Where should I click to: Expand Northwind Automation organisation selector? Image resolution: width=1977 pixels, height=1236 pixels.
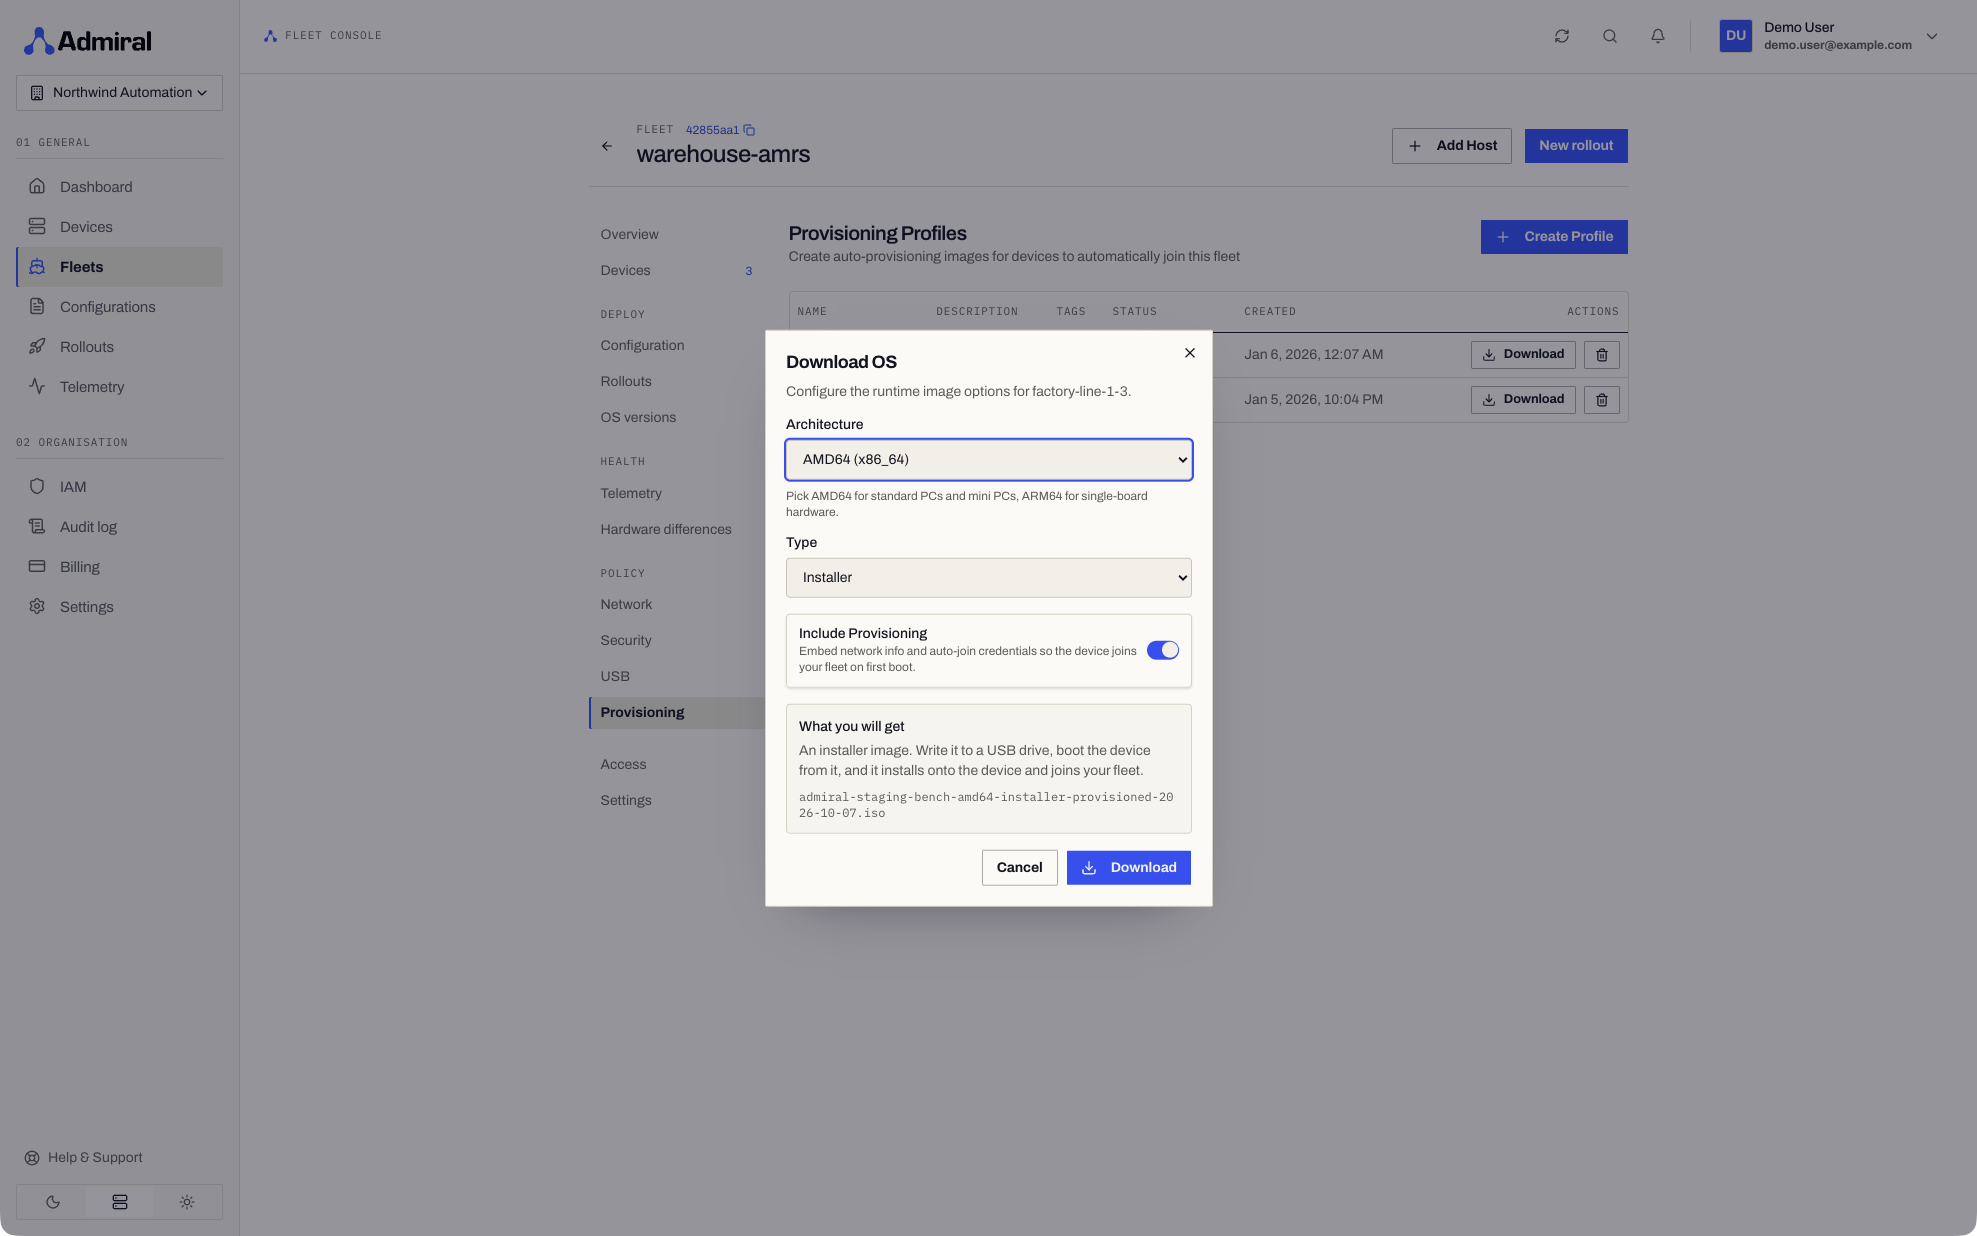click(x=120, y=93)
